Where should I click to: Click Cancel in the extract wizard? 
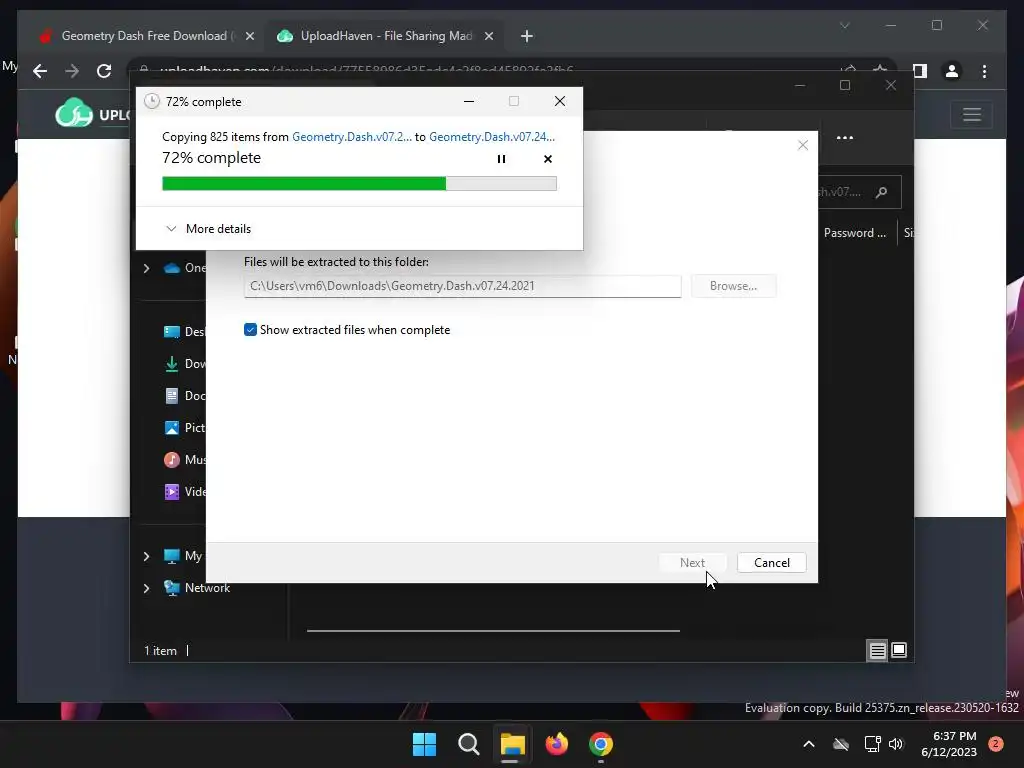pos(771,562)
